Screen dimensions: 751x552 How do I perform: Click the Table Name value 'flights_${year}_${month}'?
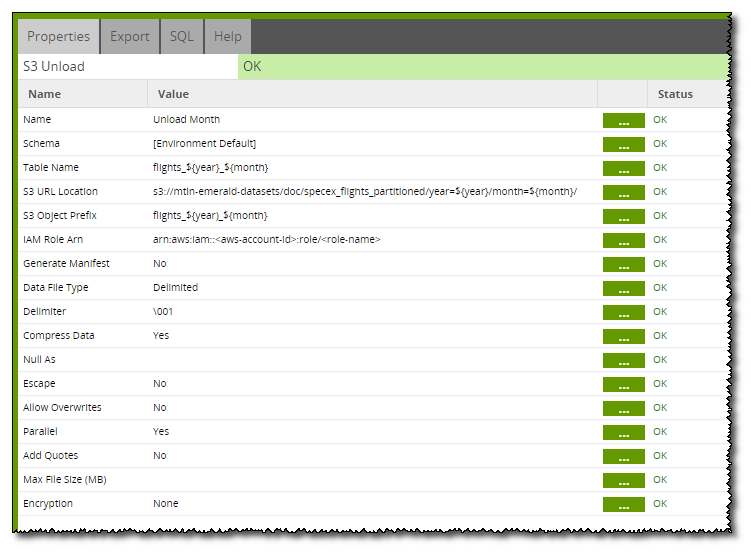[x=210, y=168]
